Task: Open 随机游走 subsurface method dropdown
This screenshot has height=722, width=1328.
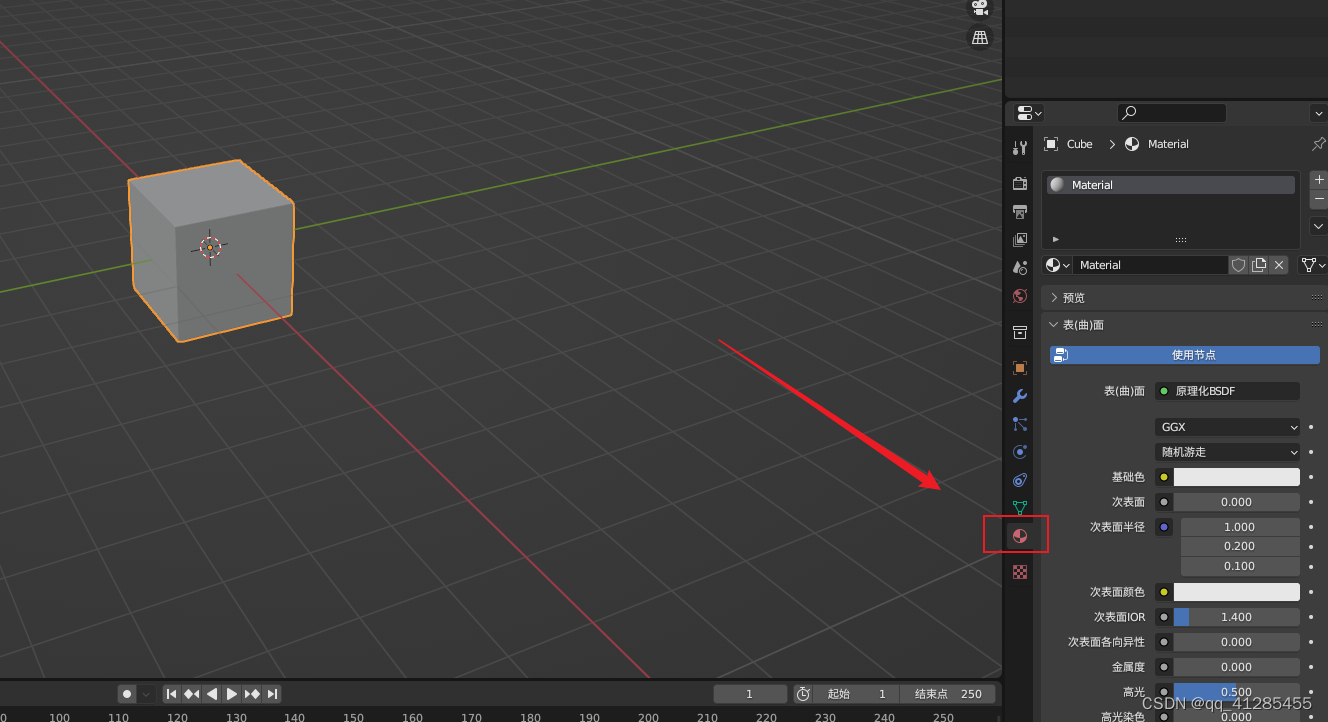Action: pos(1228,452)
